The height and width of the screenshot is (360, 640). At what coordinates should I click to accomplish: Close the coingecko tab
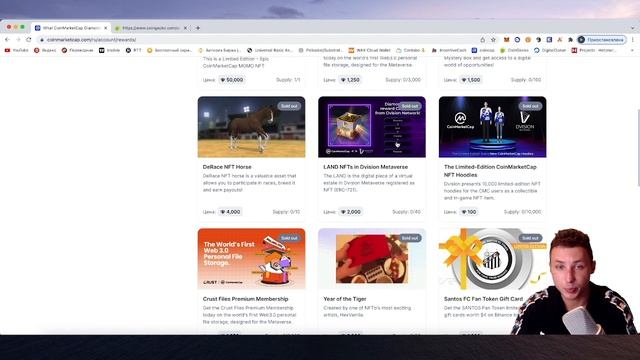coord(185,28)
